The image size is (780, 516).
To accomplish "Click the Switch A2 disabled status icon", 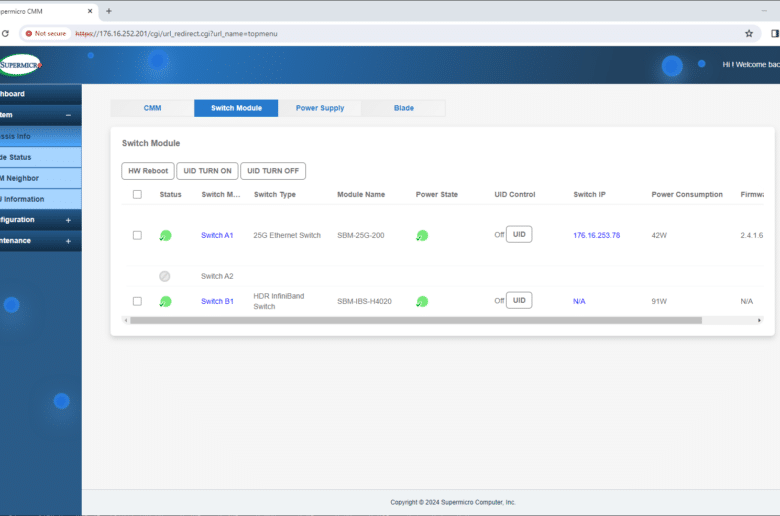I will coord(165,276).
